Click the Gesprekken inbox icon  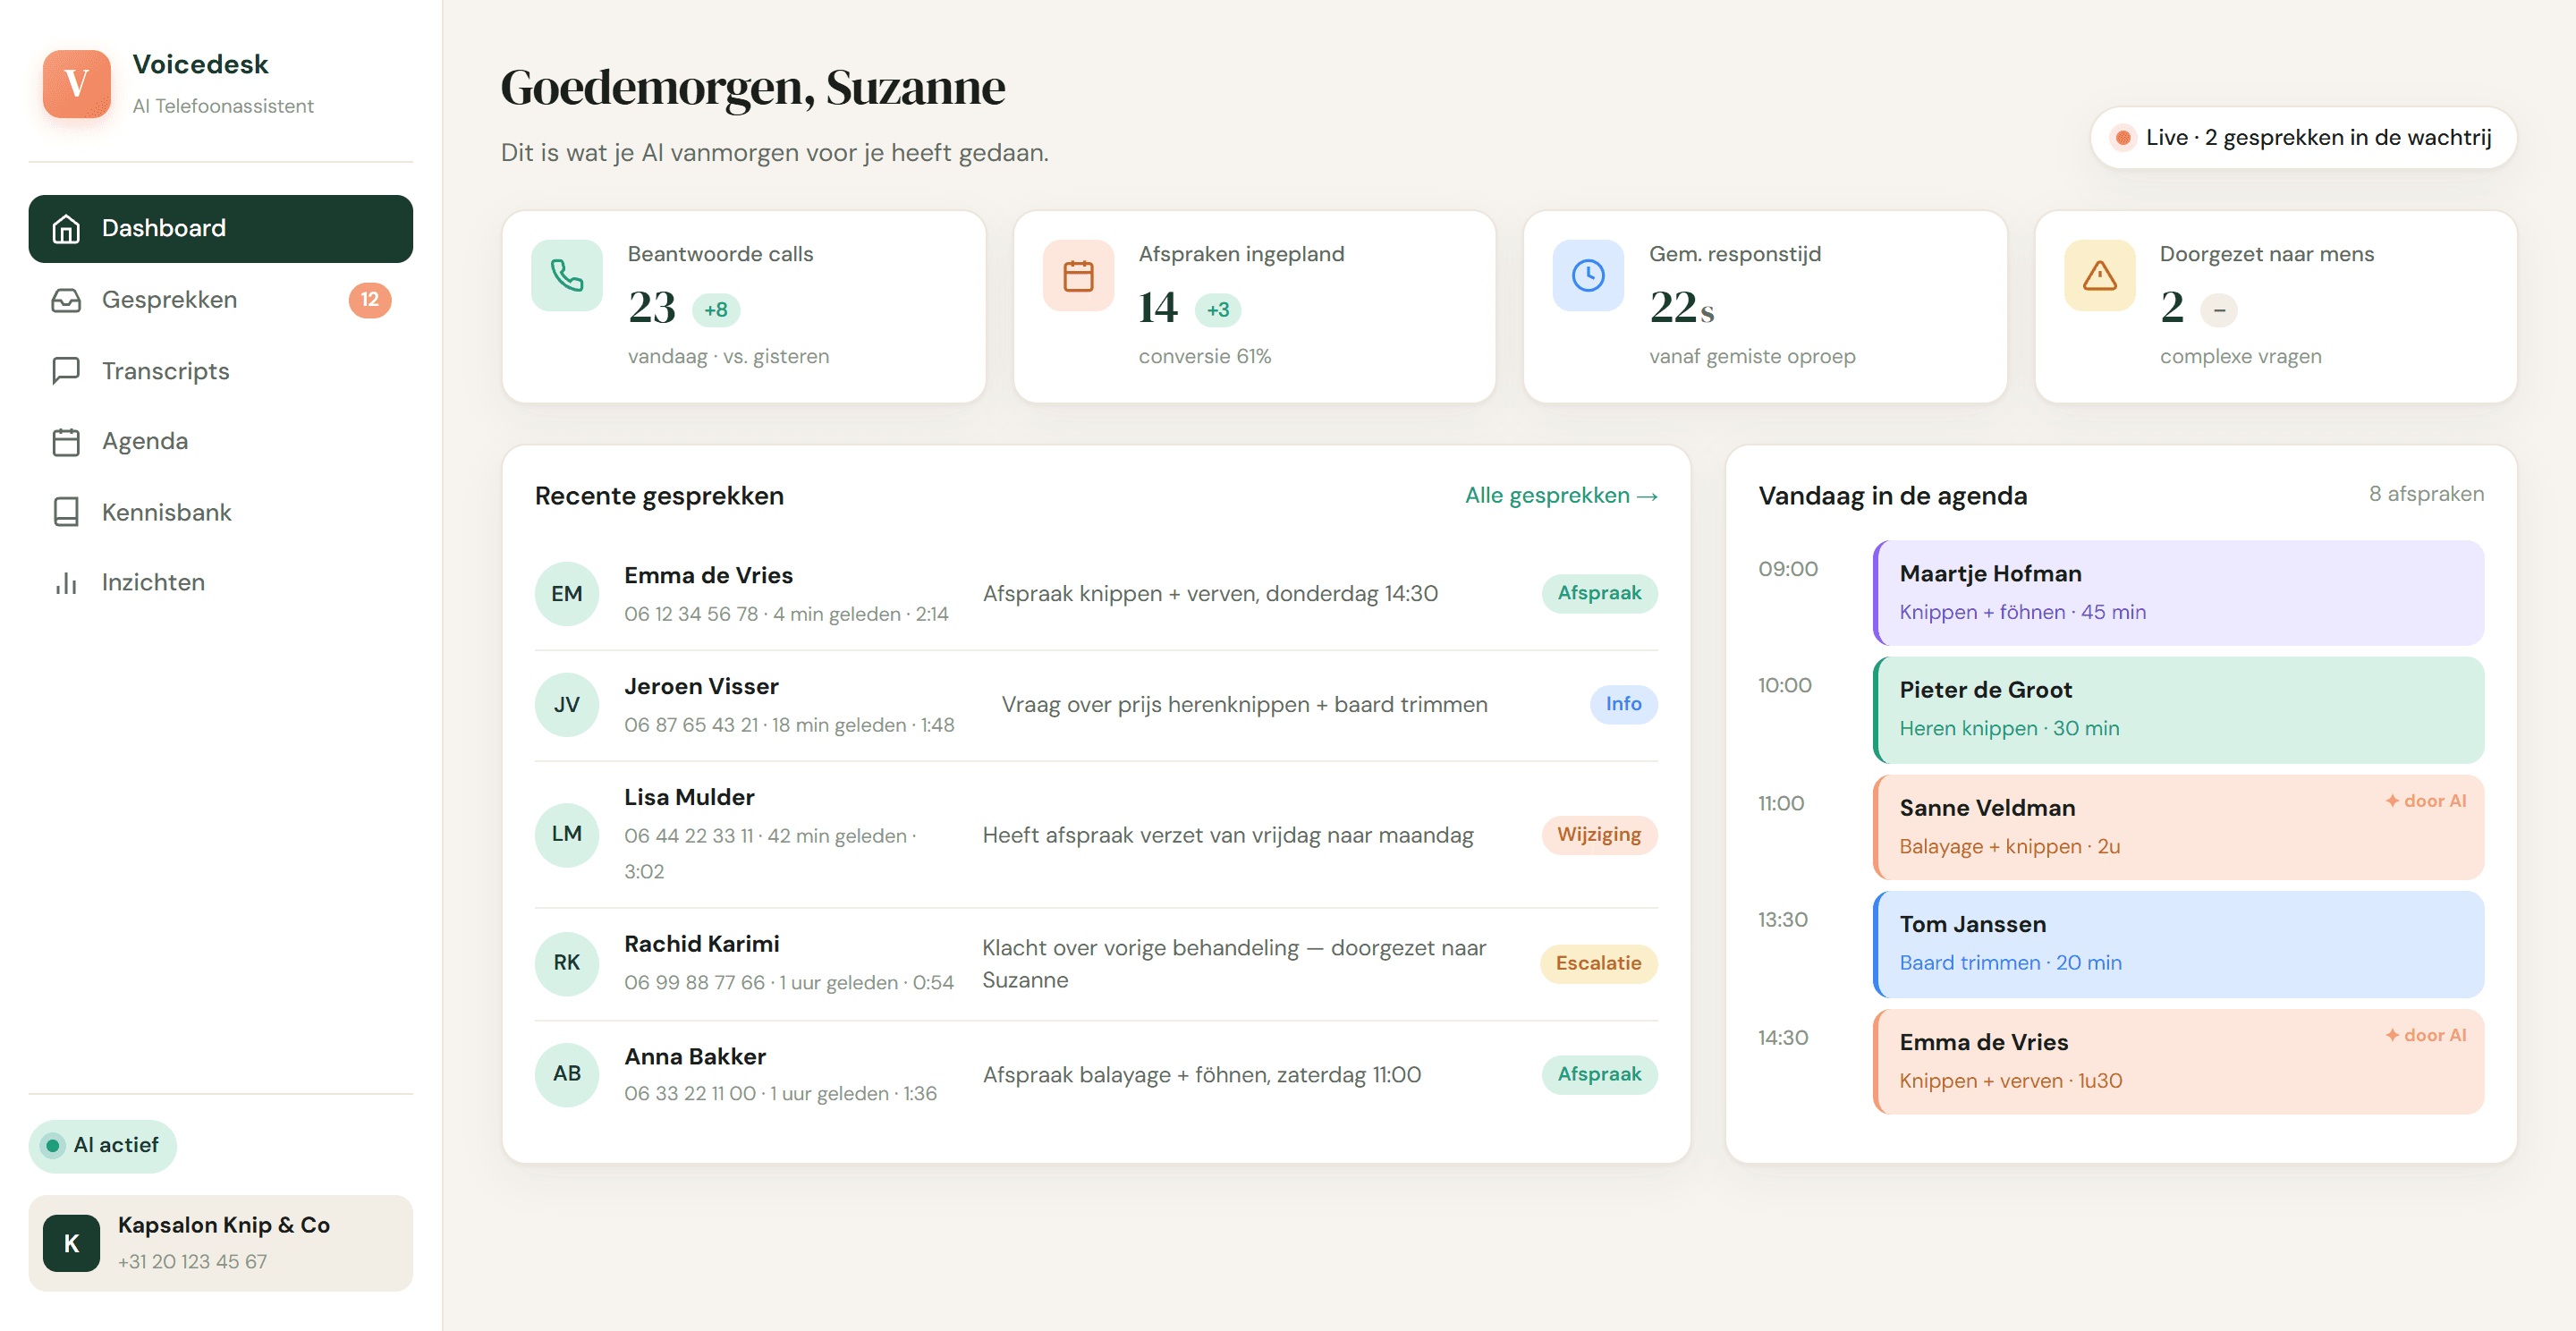coord(66,300)
